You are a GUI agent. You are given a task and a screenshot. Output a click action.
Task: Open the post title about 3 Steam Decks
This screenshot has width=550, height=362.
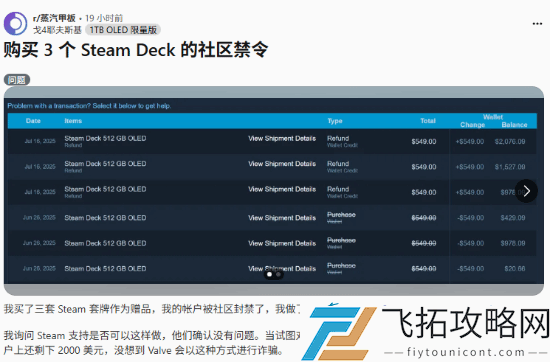[x=136, y=50]
